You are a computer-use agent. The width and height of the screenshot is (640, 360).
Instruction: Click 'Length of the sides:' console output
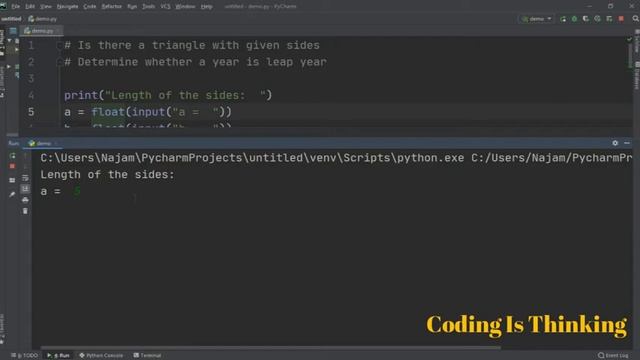tap(107, 175)
